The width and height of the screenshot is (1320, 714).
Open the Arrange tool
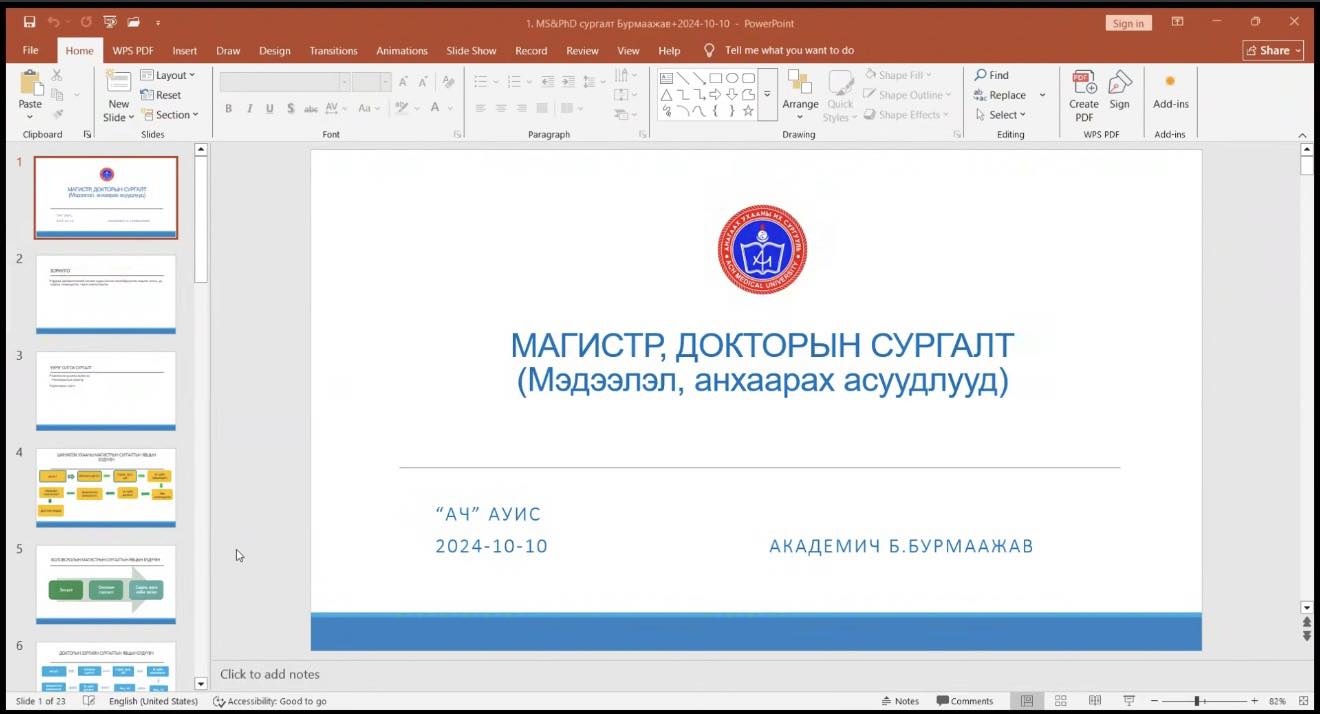coord(800,90)
